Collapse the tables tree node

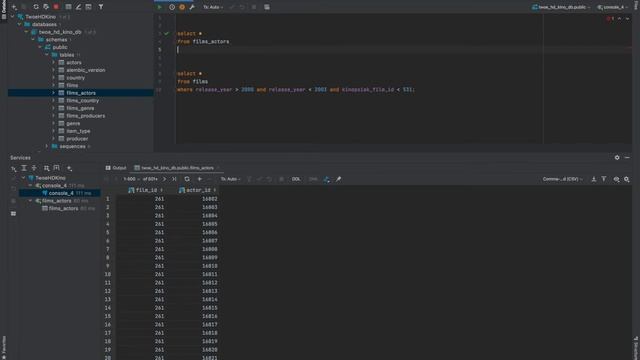pos(47,55)
